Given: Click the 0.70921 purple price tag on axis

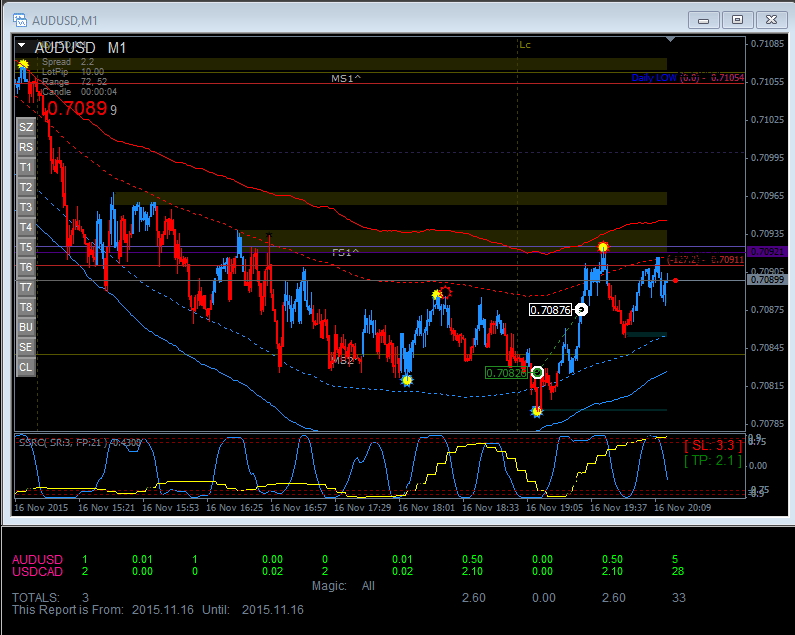Looking at the screenshot, I should (768, 252).
